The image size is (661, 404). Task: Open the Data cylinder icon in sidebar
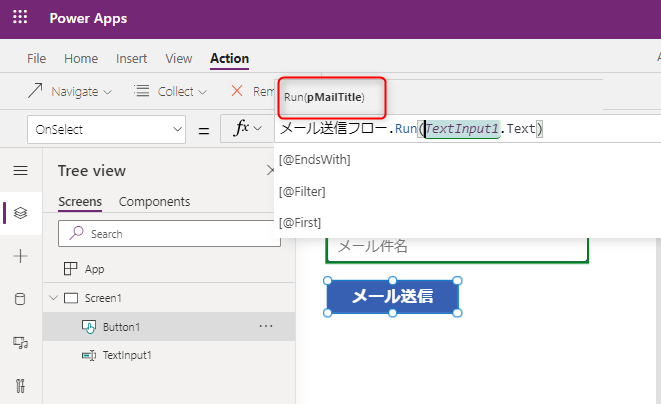coord(20,299)
